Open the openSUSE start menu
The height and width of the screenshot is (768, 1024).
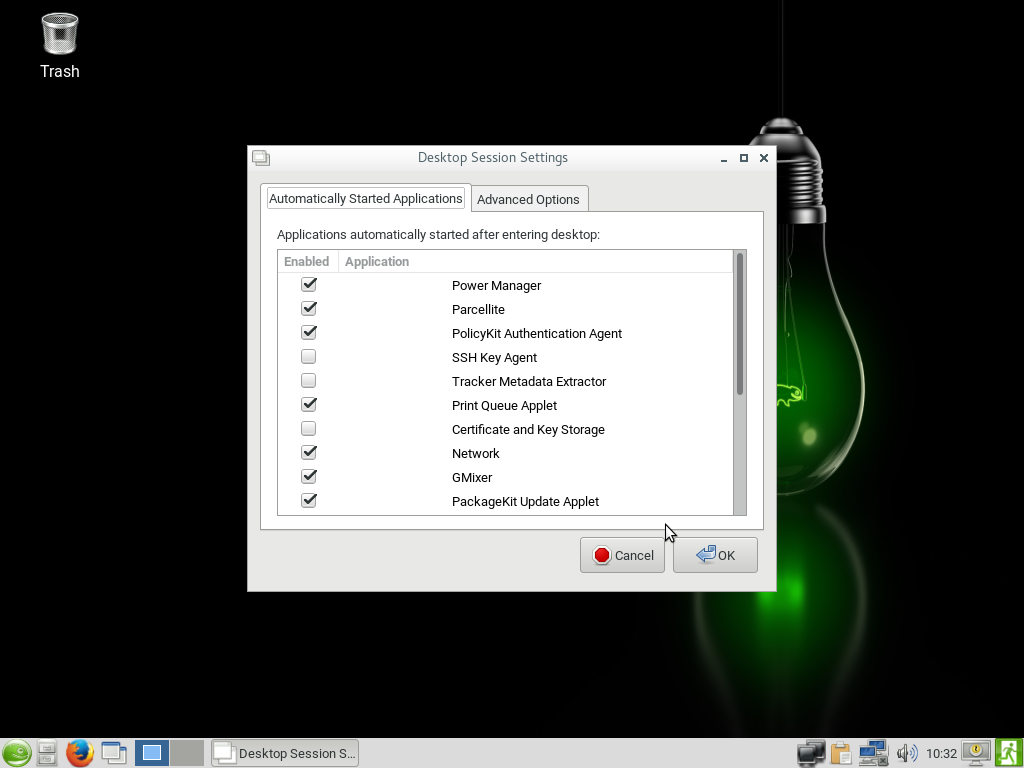click(x=16, y=753)
